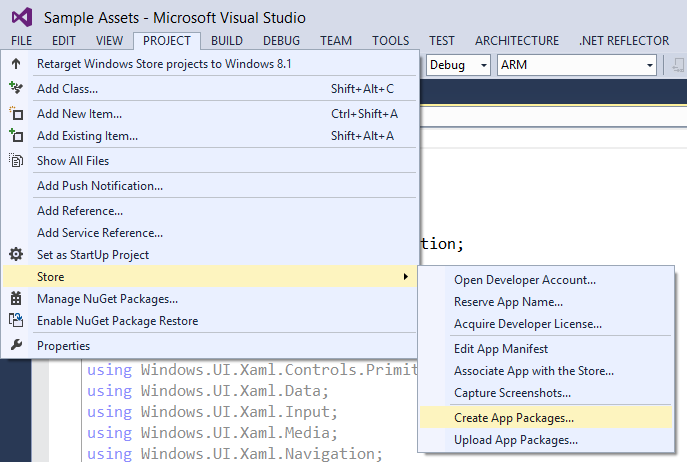Click the Retarget up-arrow icon
Screen dimensions: 687x462
pos(16,64)
